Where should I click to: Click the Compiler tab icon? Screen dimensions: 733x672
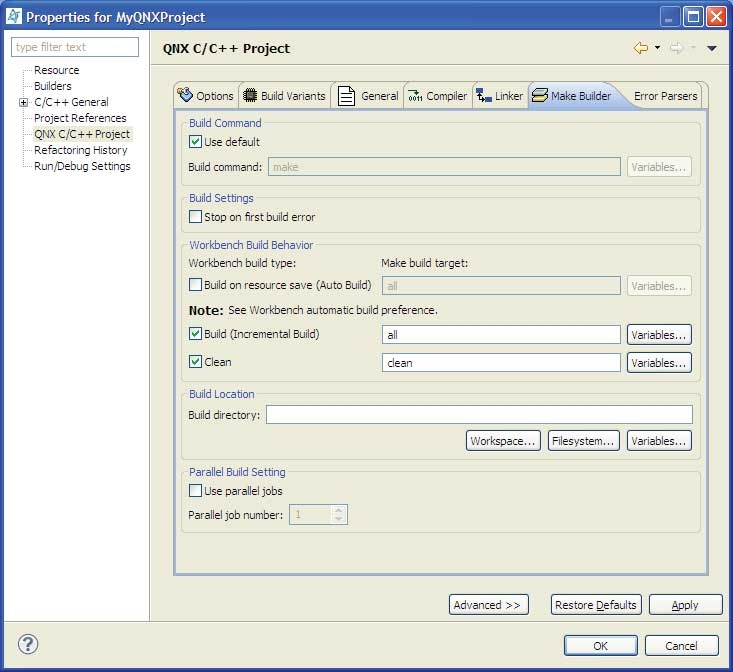point(415,96)
